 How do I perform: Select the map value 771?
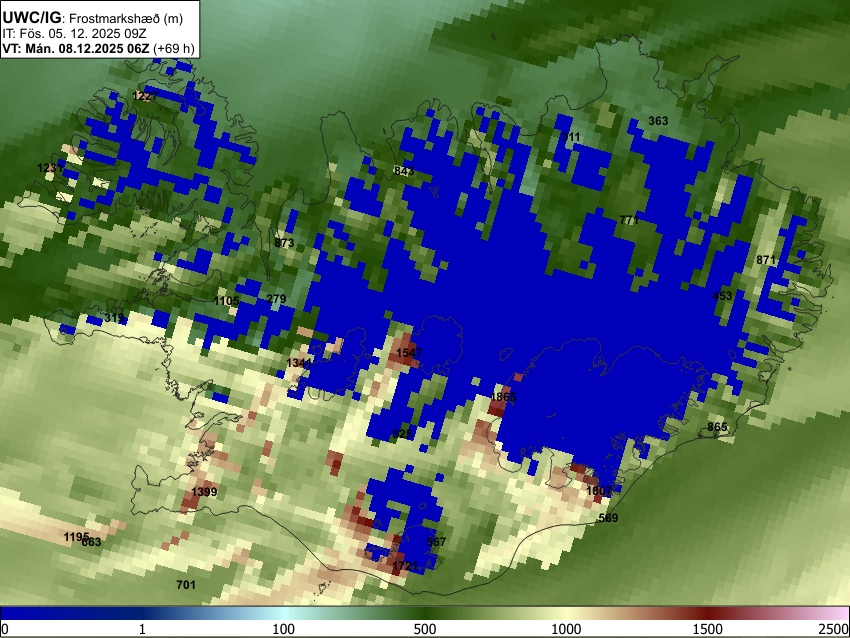click(x=629, y=220)
